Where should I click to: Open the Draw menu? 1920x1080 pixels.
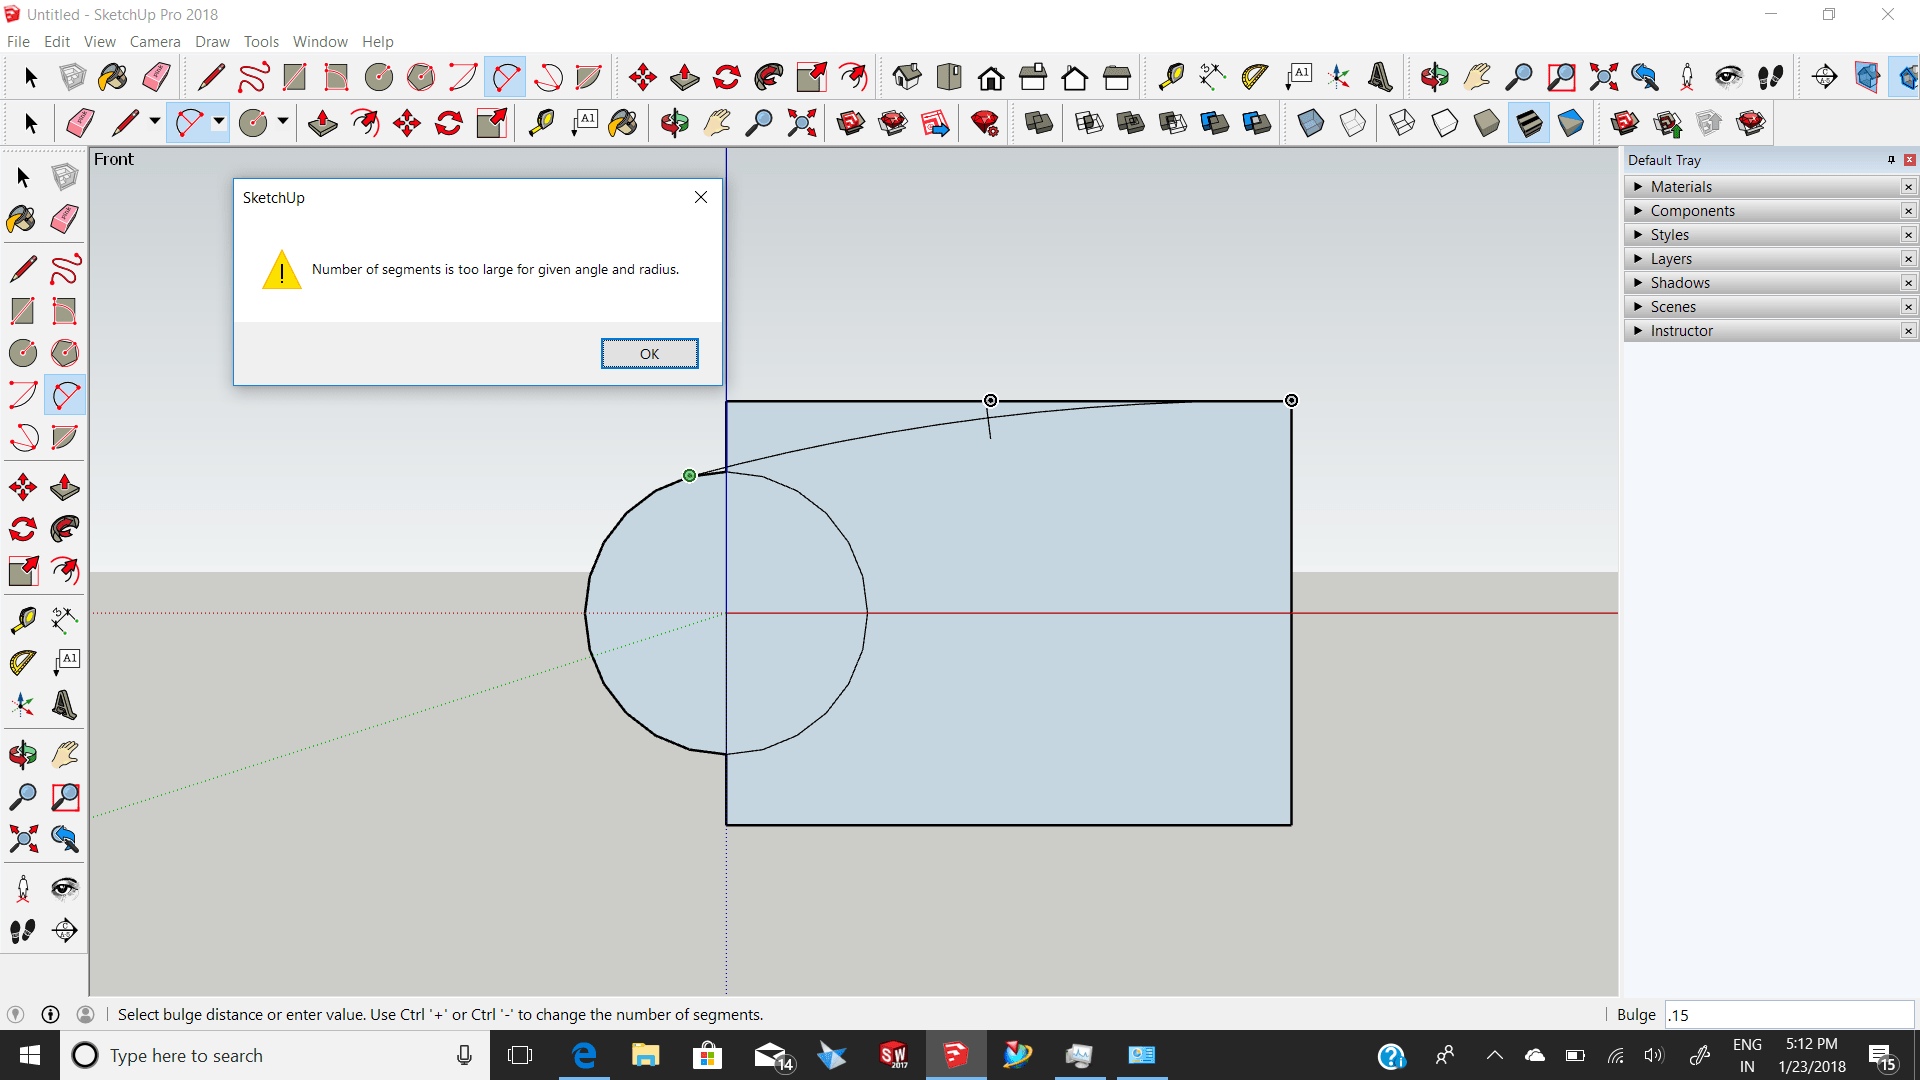(211, 41)
